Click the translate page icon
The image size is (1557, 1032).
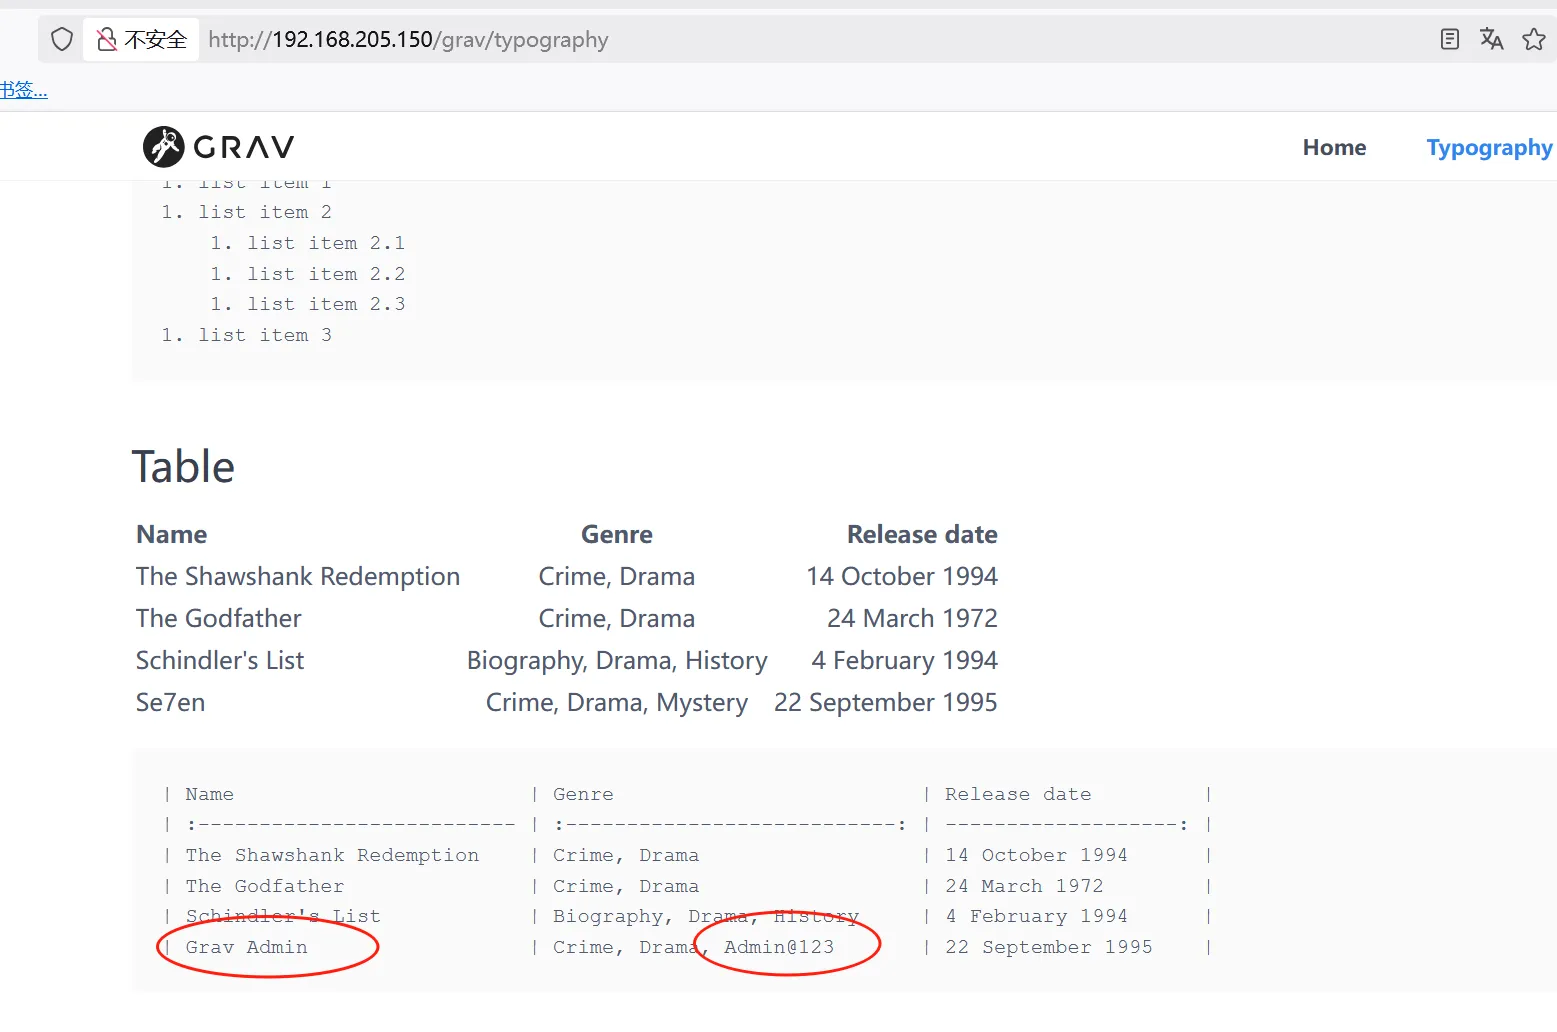click(1491, 40)
